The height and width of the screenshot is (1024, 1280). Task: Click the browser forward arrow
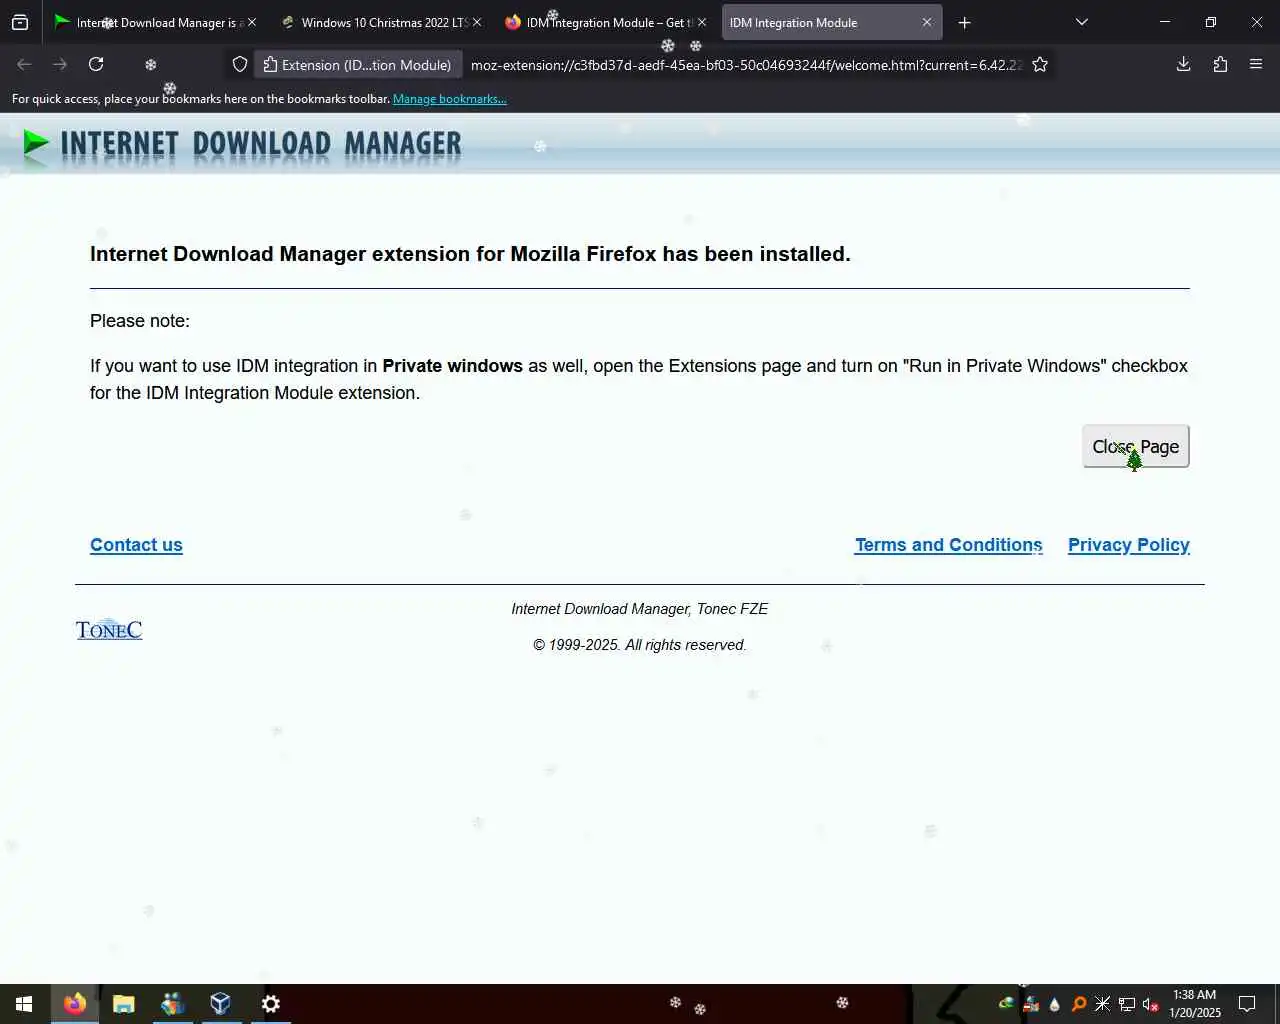click(x=60, y=64)
